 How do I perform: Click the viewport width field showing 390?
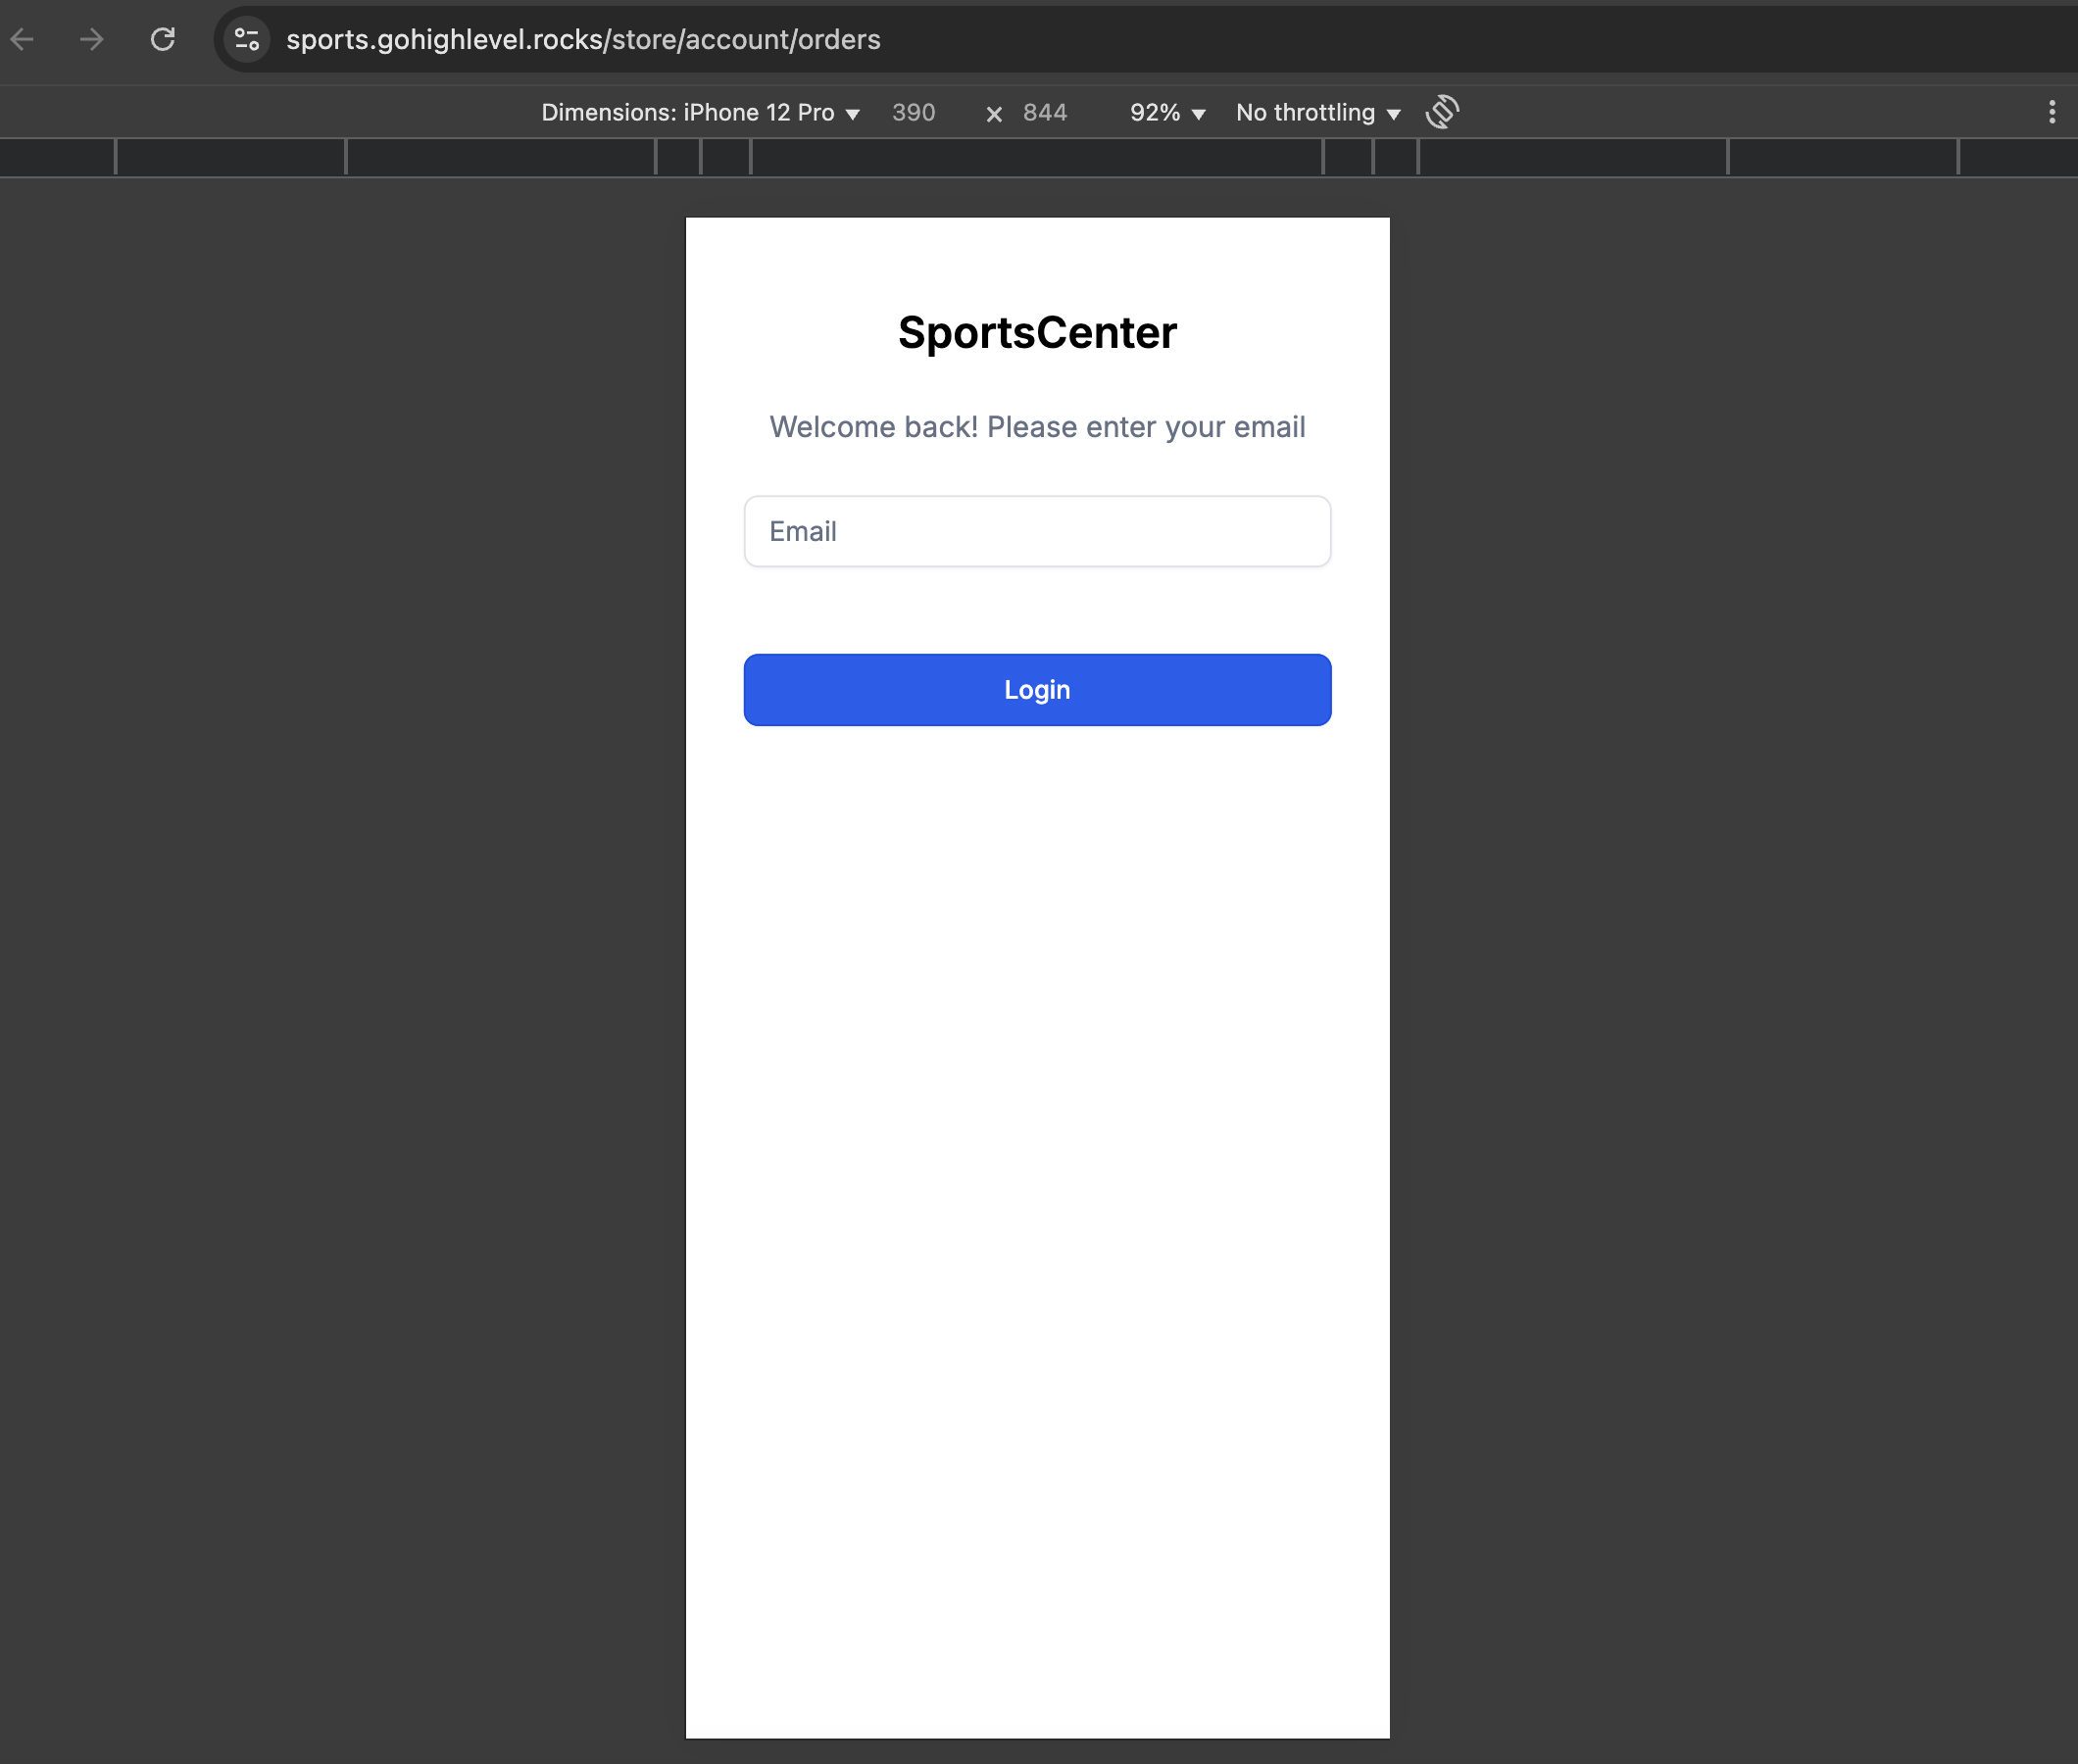[913, 113]
